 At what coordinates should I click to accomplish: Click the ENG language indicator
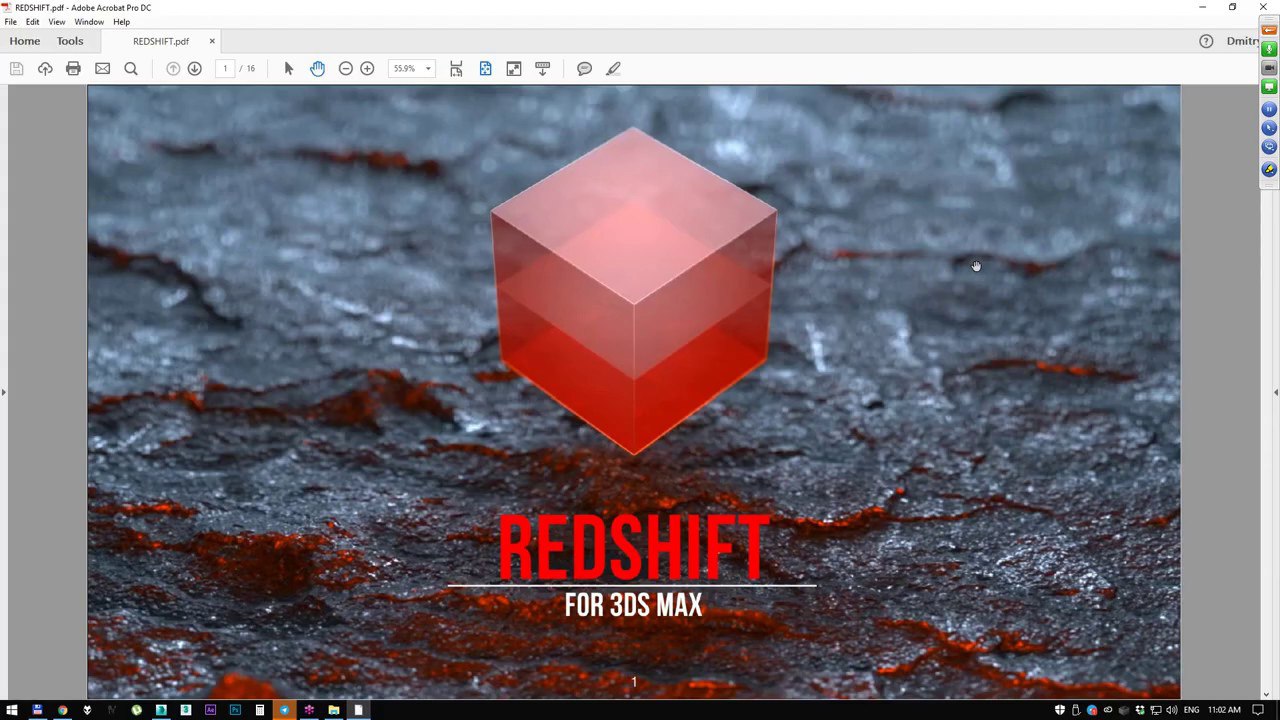(1191, 710)
